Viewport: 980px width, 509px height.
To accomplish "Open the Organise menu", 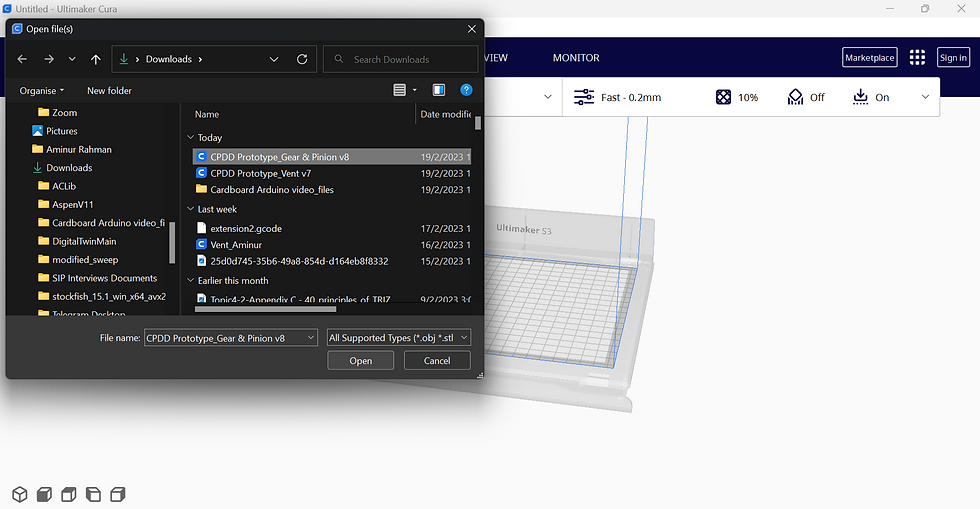I will click(41, 90).
